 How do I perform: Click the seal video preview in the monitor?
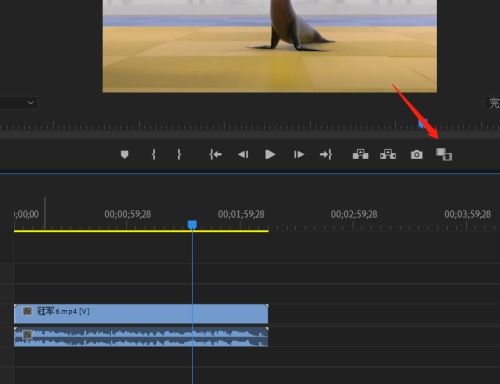270,46
